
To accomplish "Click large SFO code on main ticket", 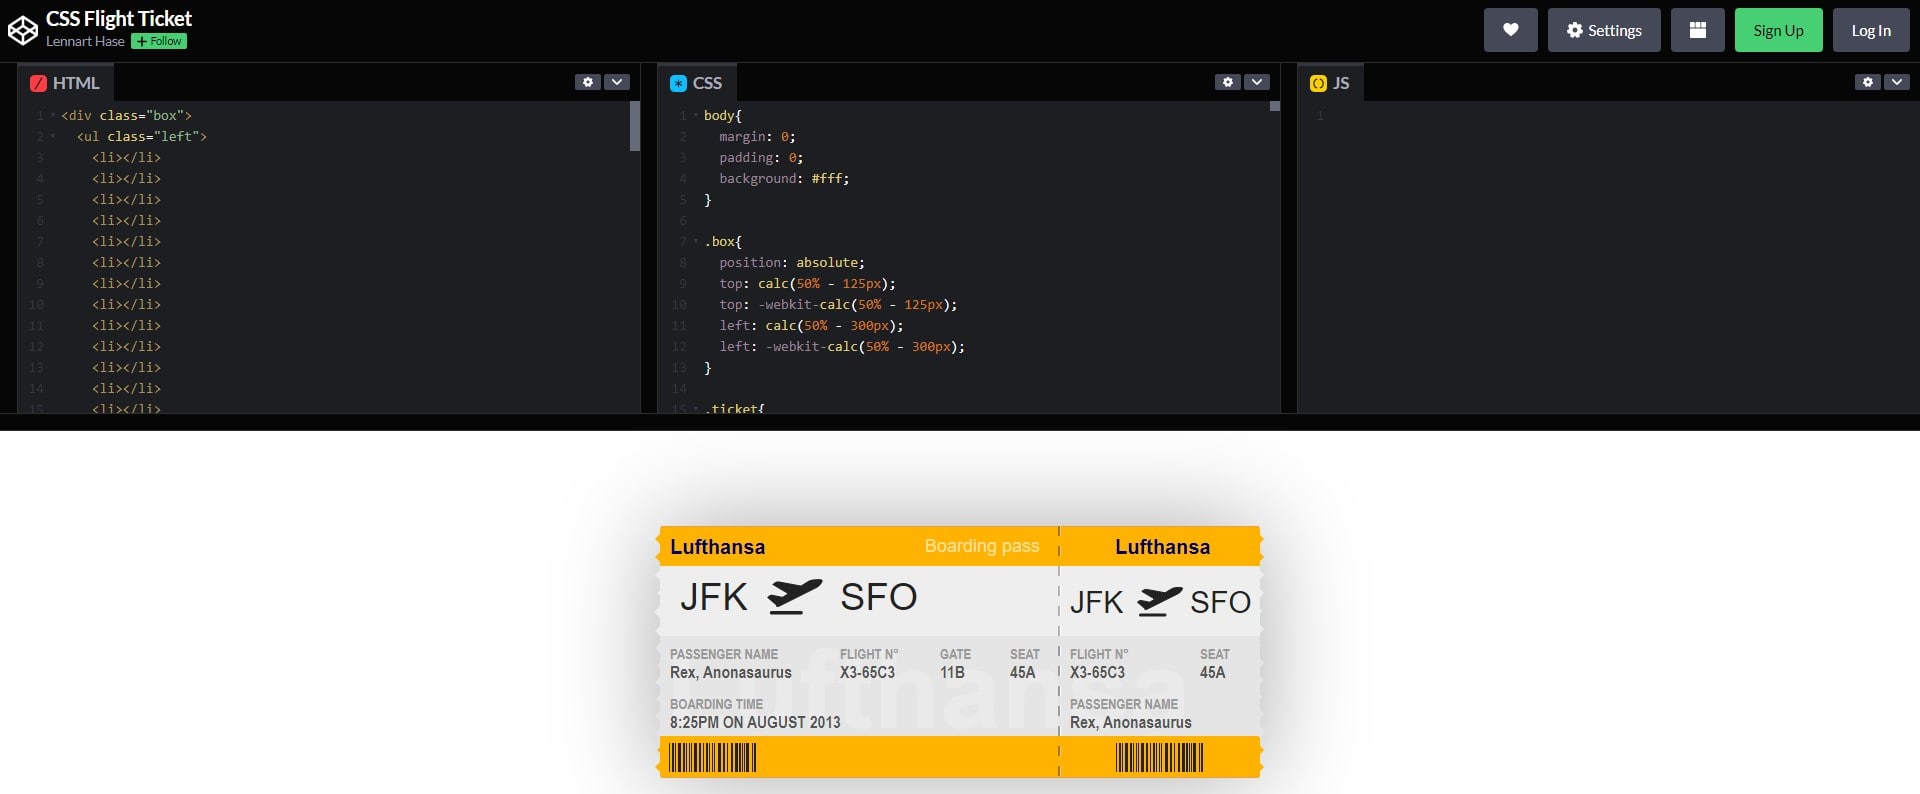I will 878,597.
